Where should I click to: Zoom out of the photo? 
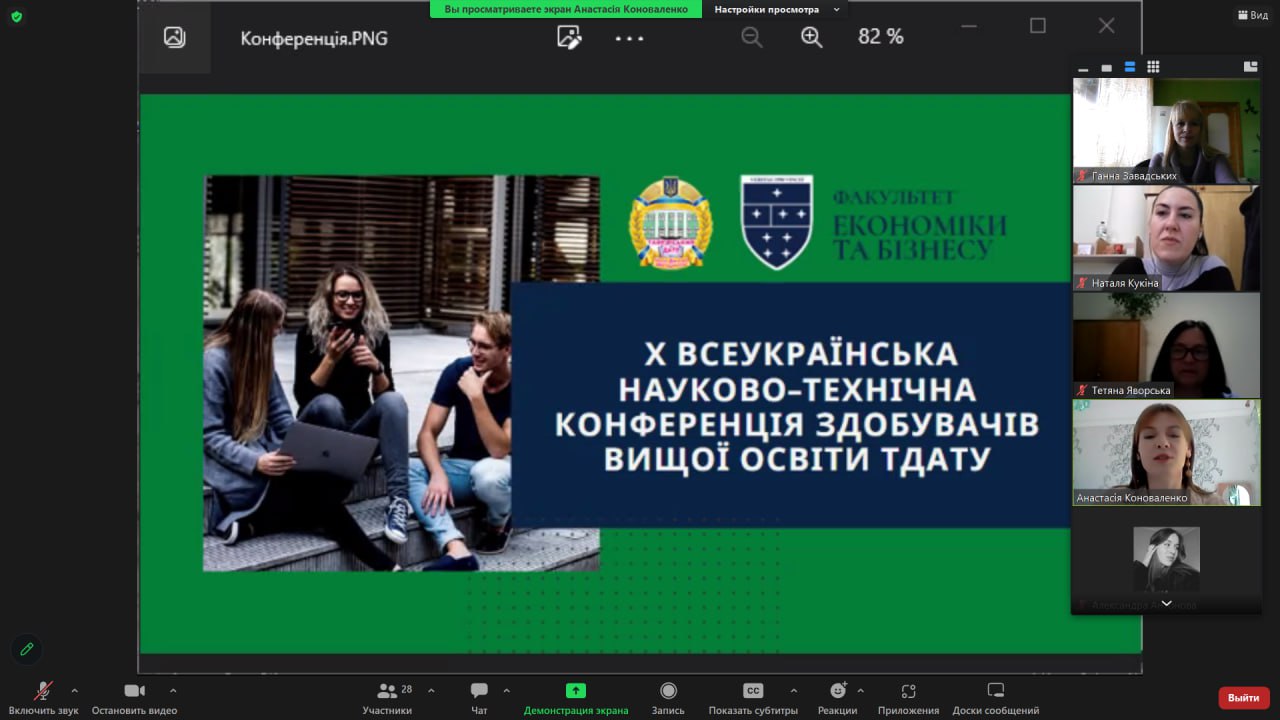[752, 38]
